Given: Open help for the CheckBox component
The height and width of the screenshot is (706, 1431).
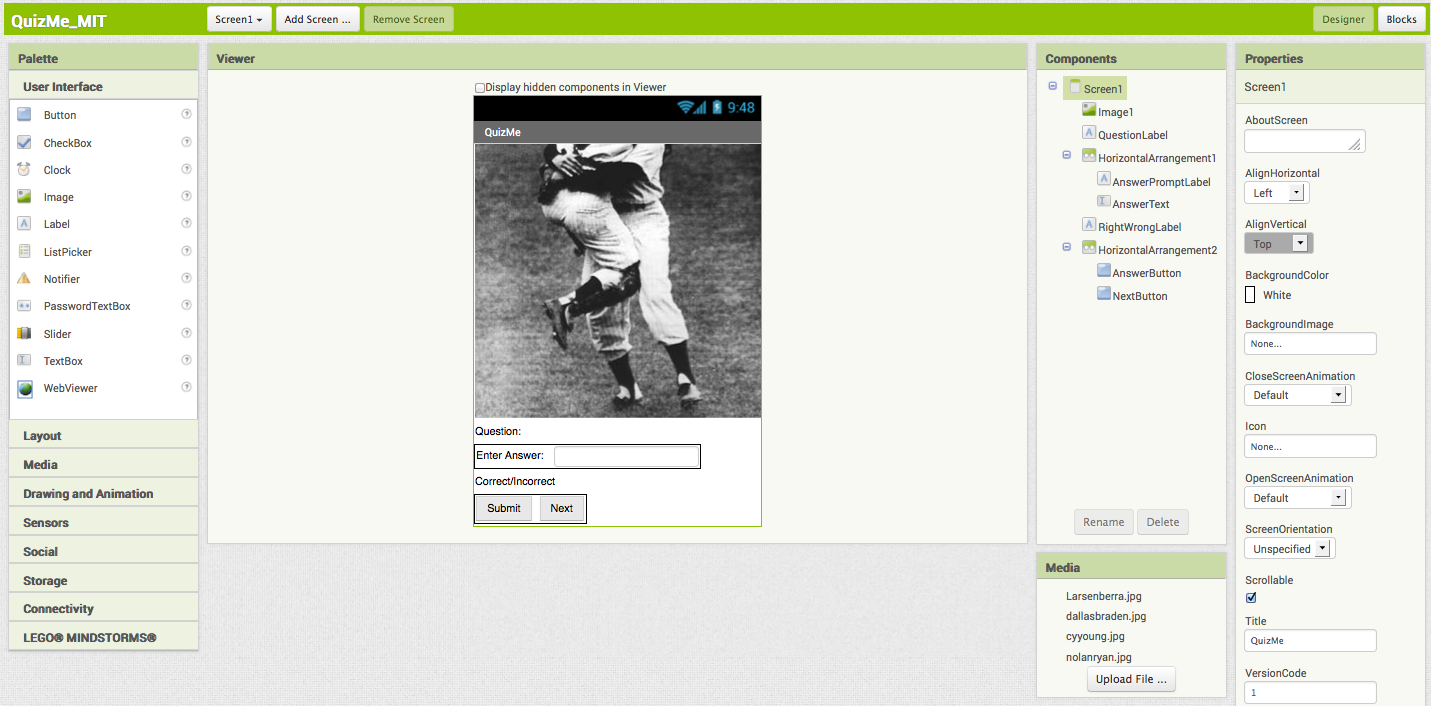Looking at the screenshot, I should pos(186,142).
